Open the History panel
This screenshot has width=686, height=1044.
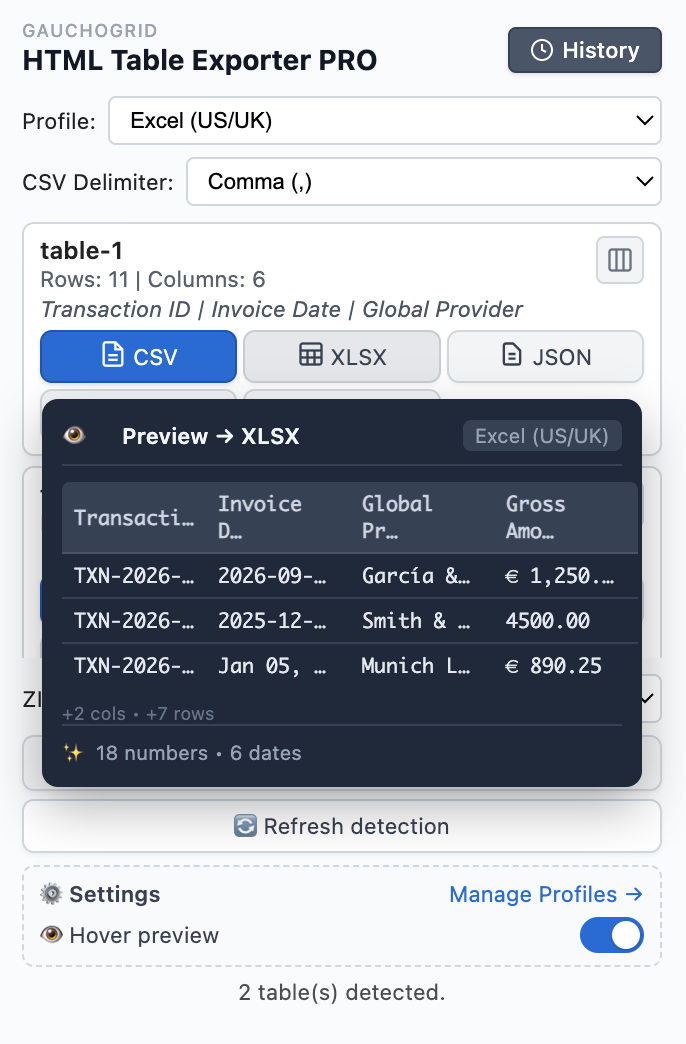pos(584,50)
